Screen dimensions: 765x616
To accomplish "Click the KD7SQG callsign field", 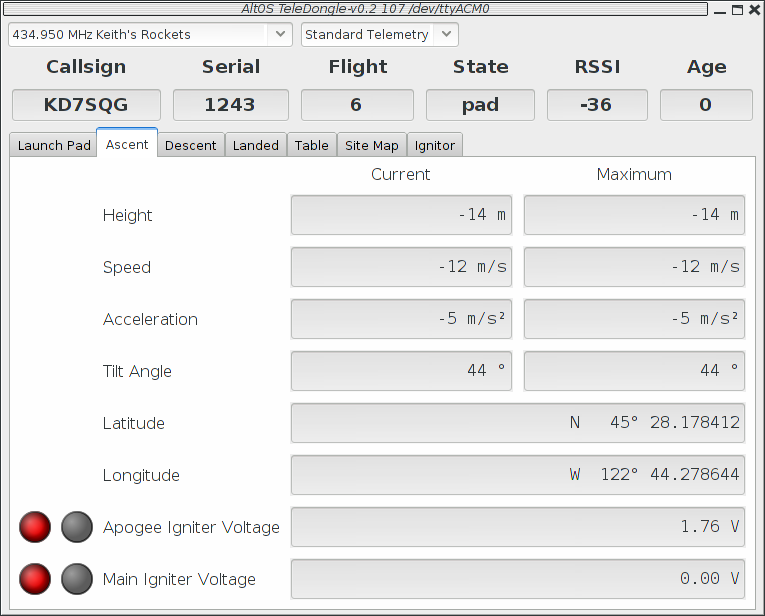I will coord(86,105).
